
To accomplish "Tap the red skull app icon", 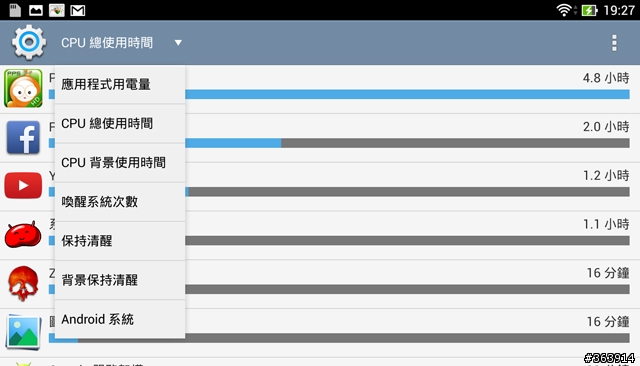I will point(23,283).
